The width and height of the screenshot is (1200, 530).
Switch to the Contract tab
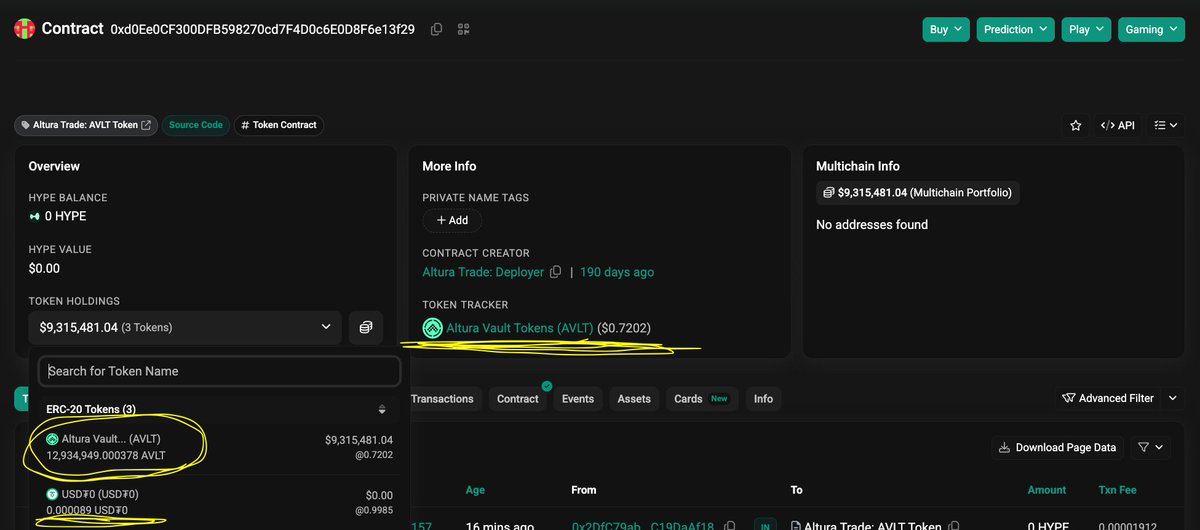(518, 399)
